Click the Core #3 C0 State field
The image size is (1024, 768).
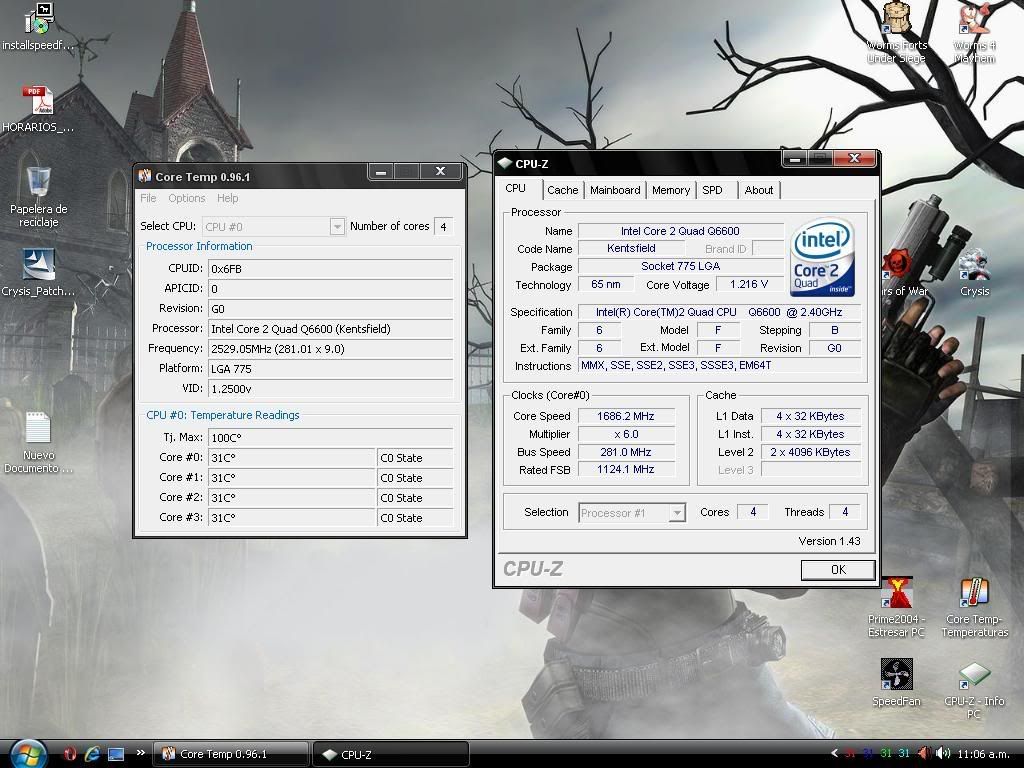(x=415, y=518)
